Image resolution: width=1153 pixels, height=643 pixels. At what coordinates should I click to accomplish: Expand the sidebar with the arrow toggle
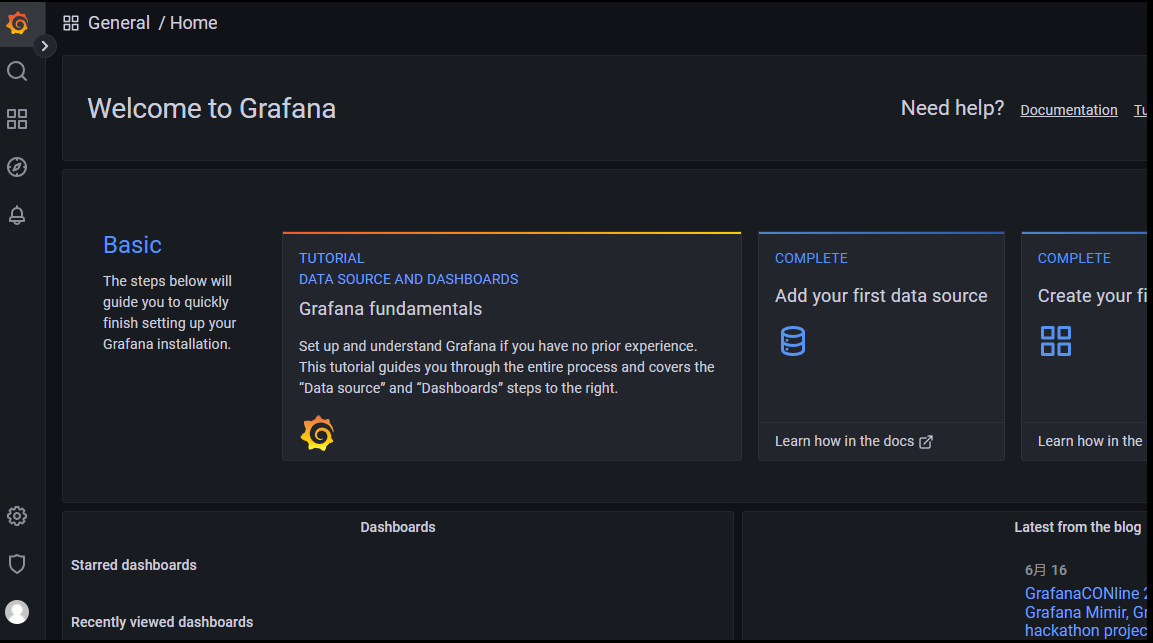[x=45, y=46]
